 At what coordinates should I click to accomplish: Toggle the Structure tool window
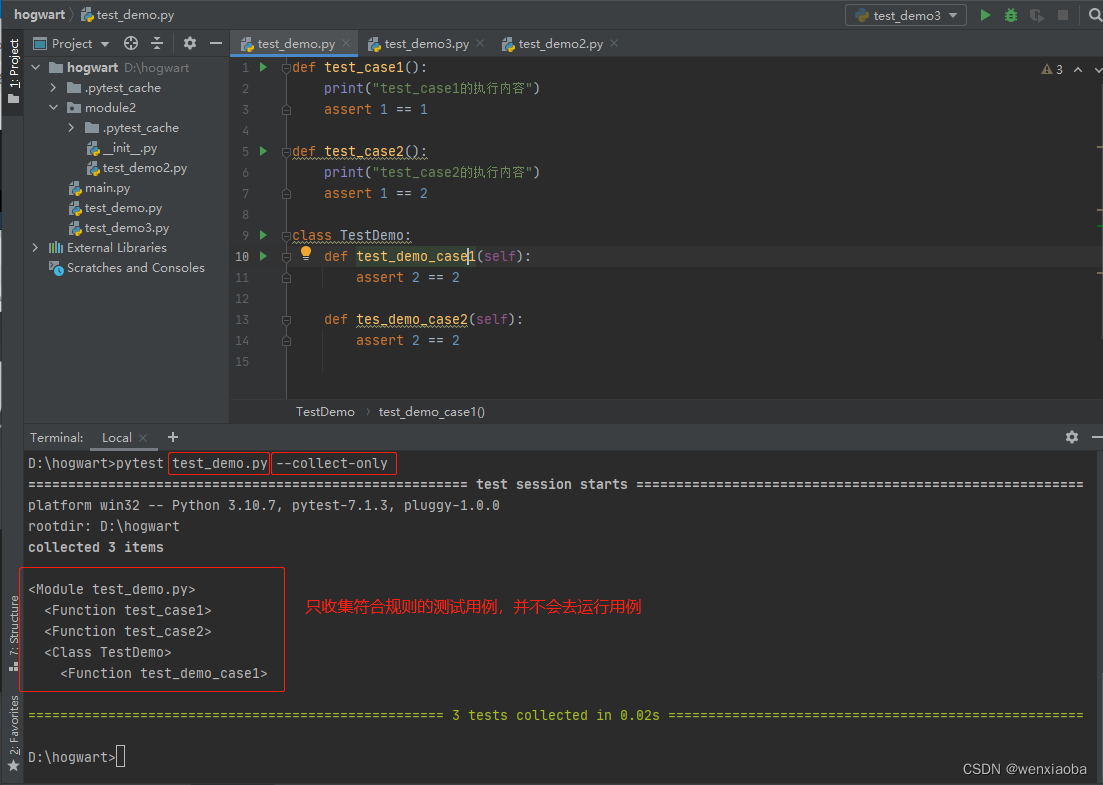click(x=13, y=632)
